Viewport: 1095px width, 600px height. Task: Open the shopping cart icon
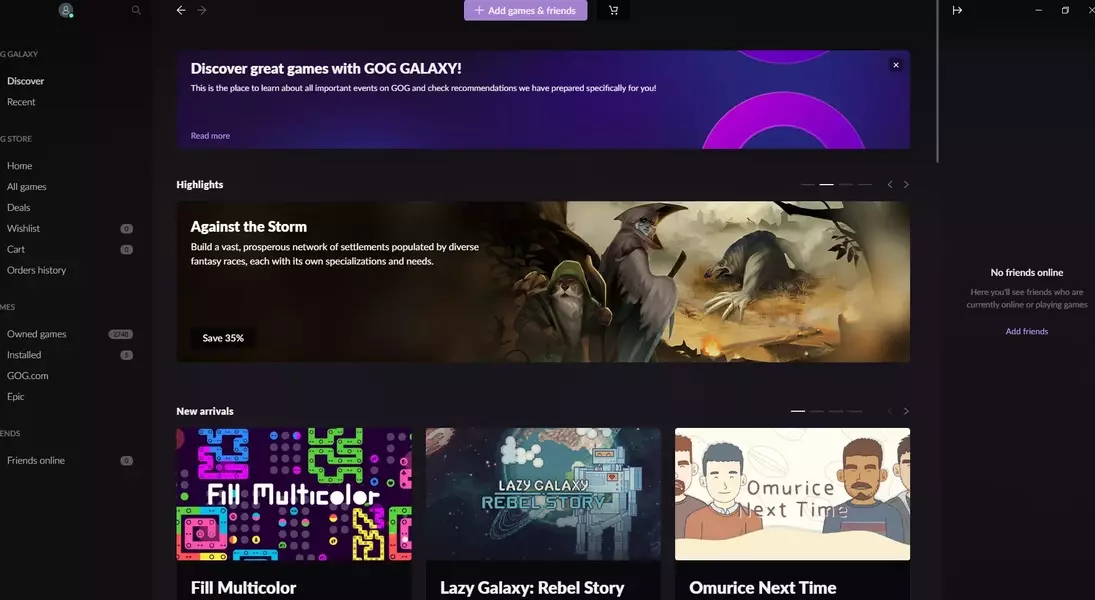(x=613, y=10)
